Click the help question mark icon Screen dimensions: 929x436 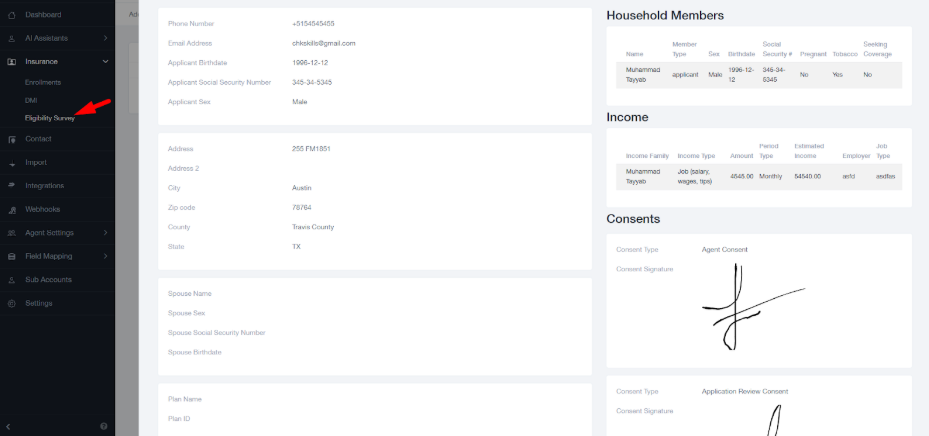point(104,427)
